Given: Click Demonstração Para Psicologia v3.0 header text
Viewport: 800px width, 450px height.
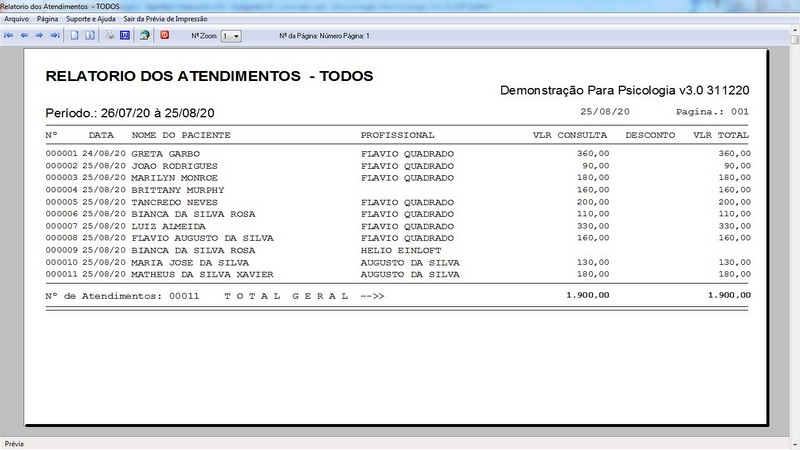Looking at the screenshot, I should coord(624,91).
